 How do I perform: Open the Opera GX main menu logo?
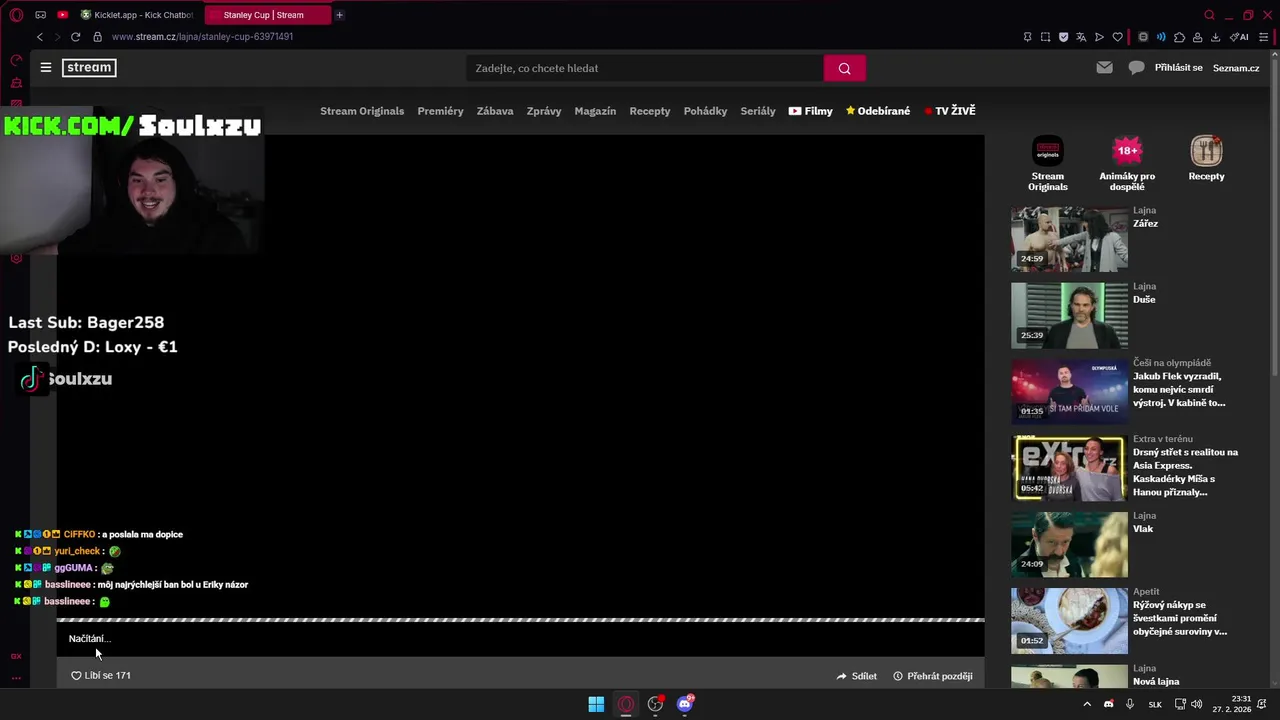16,15
